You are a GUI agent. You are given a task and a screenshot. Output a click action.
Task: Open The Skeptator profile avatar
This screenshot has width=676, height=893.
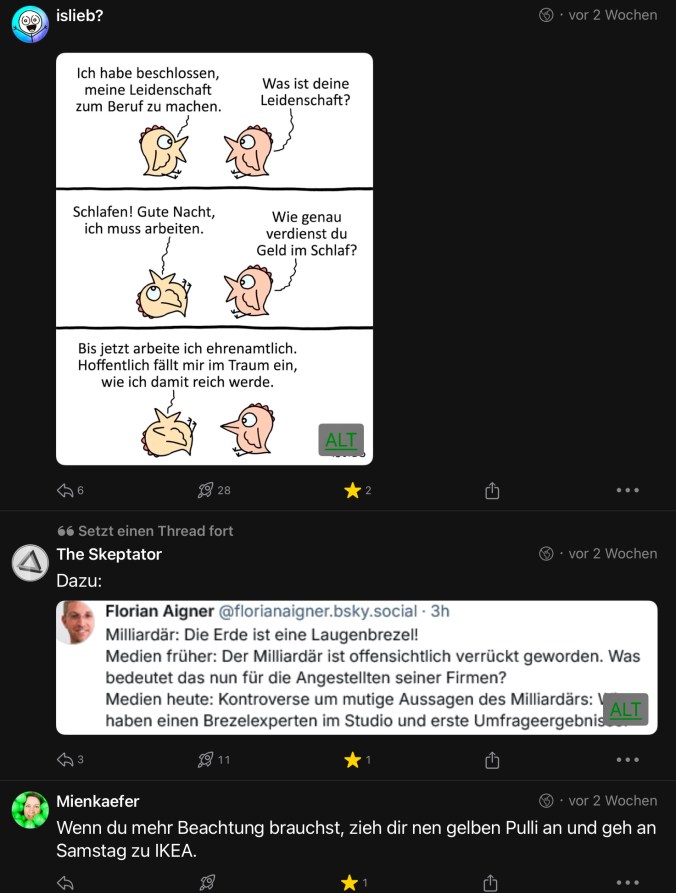[x=30, y=563]
